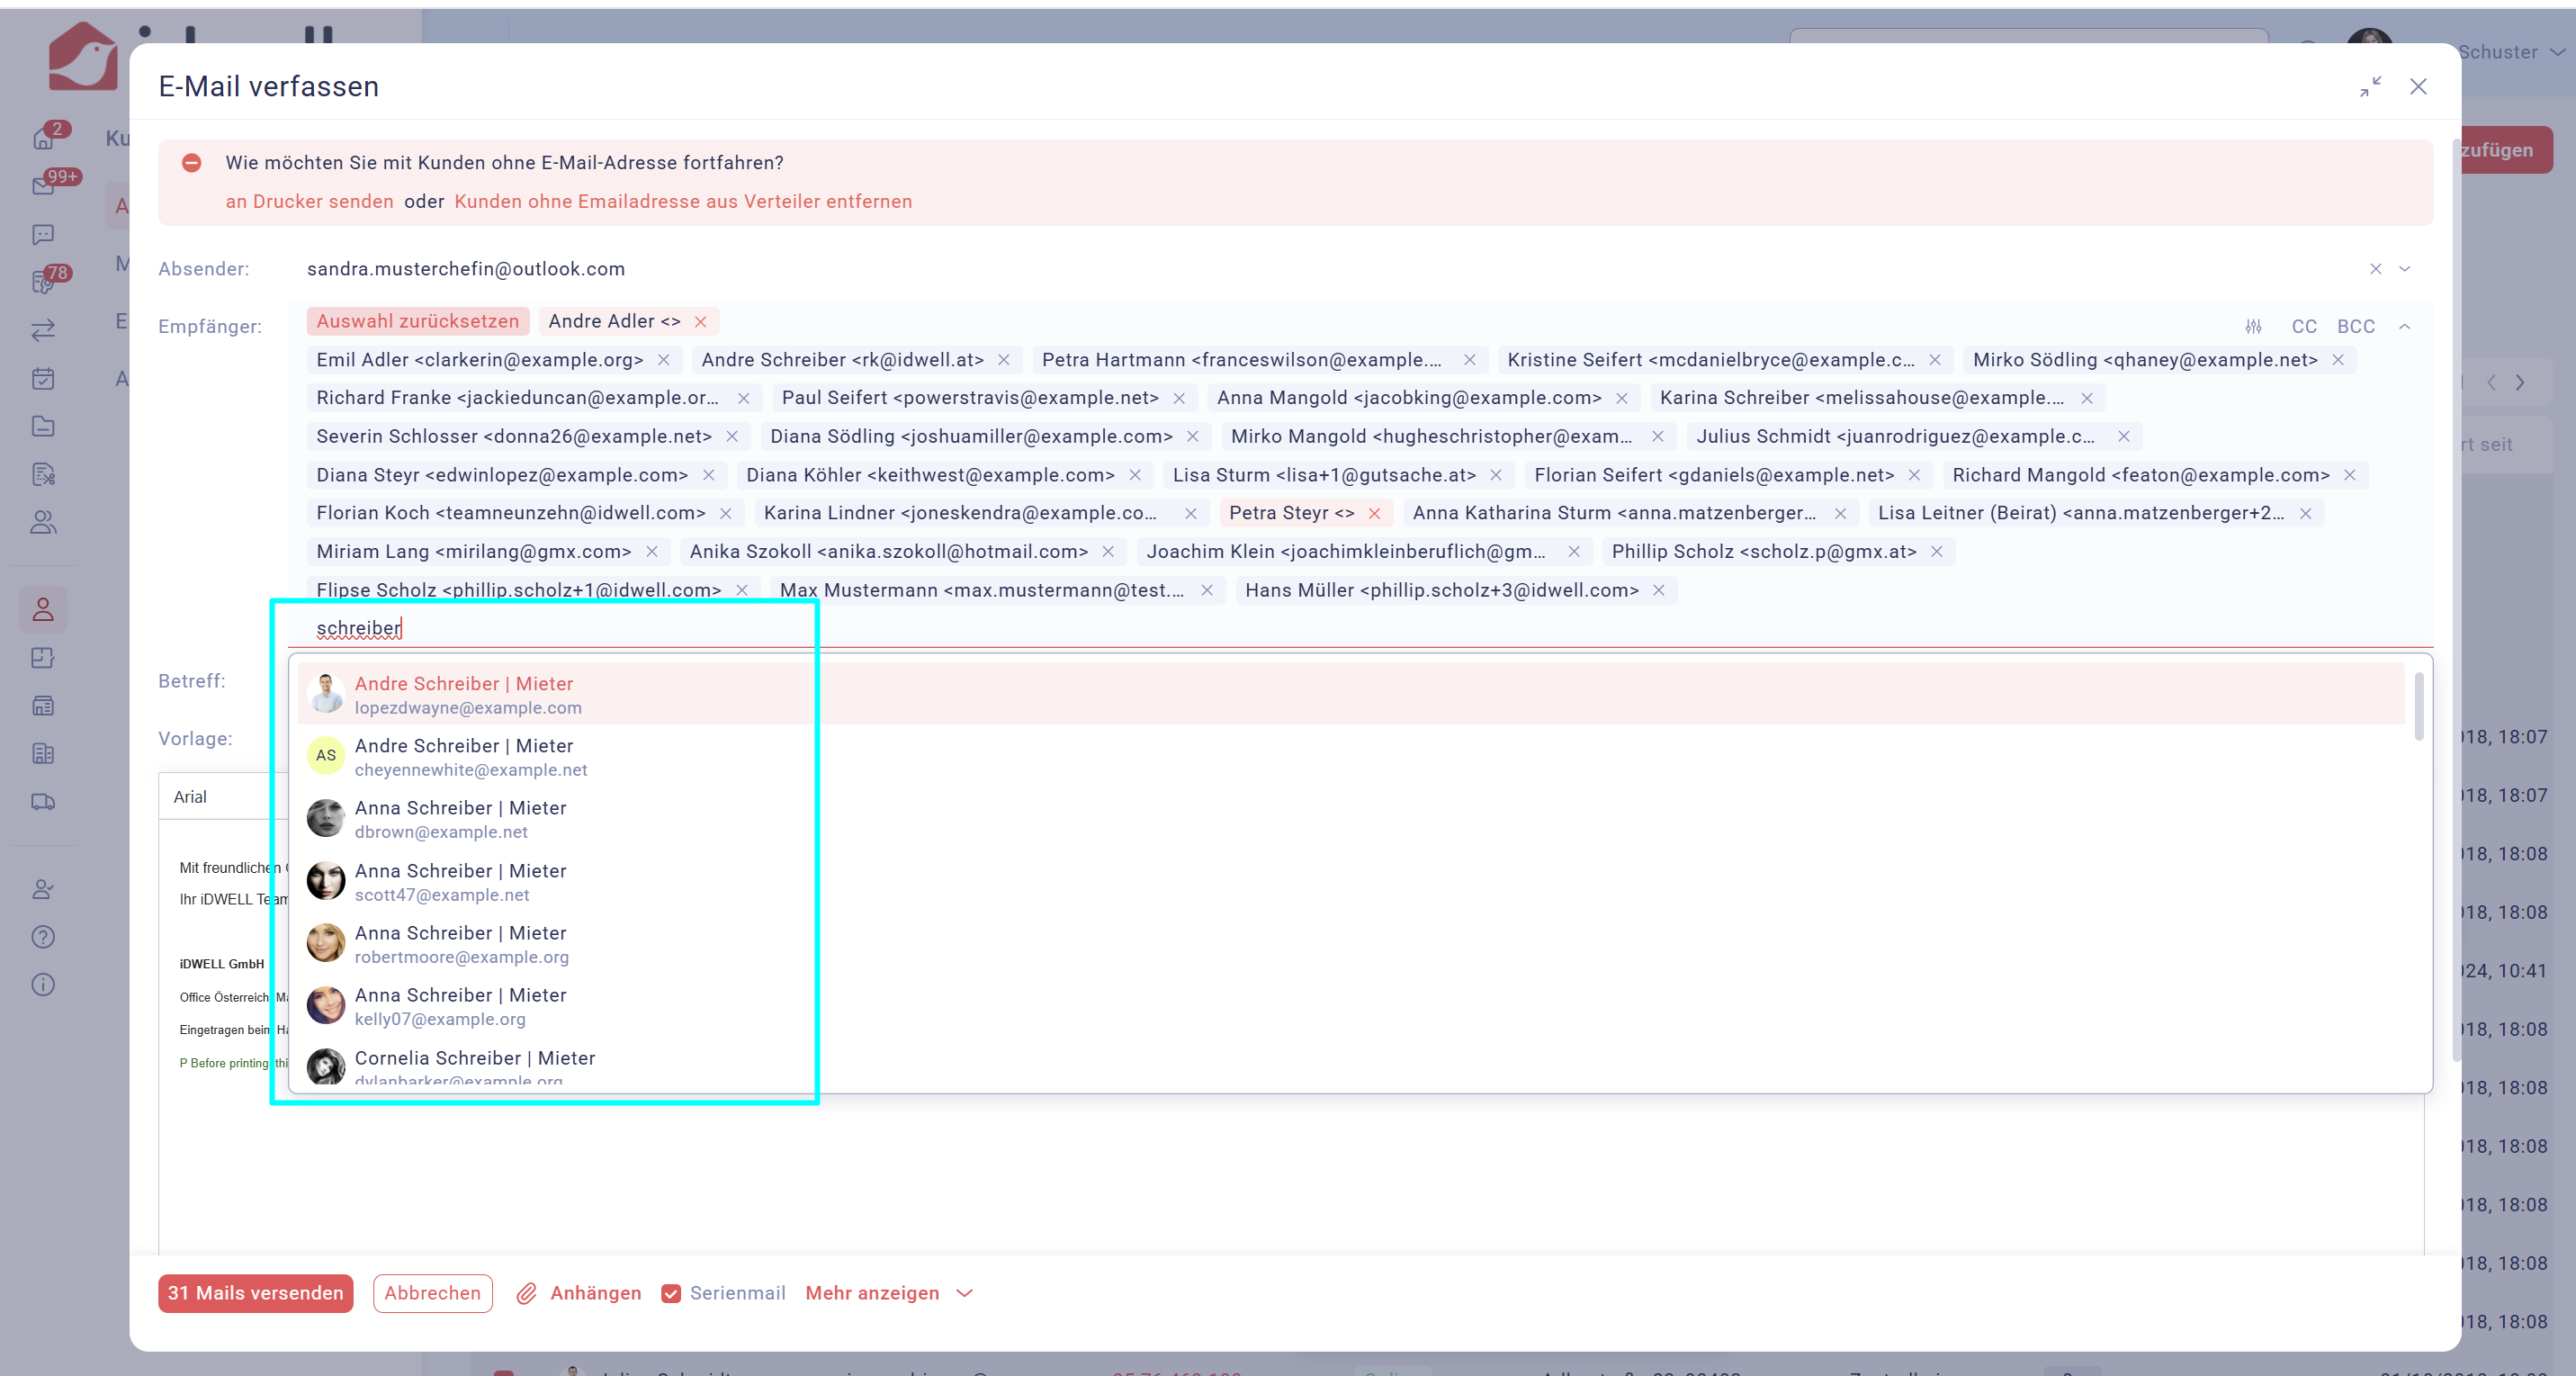Collapse the email compose dialog with shrink icon

(x=2370, y=87)
